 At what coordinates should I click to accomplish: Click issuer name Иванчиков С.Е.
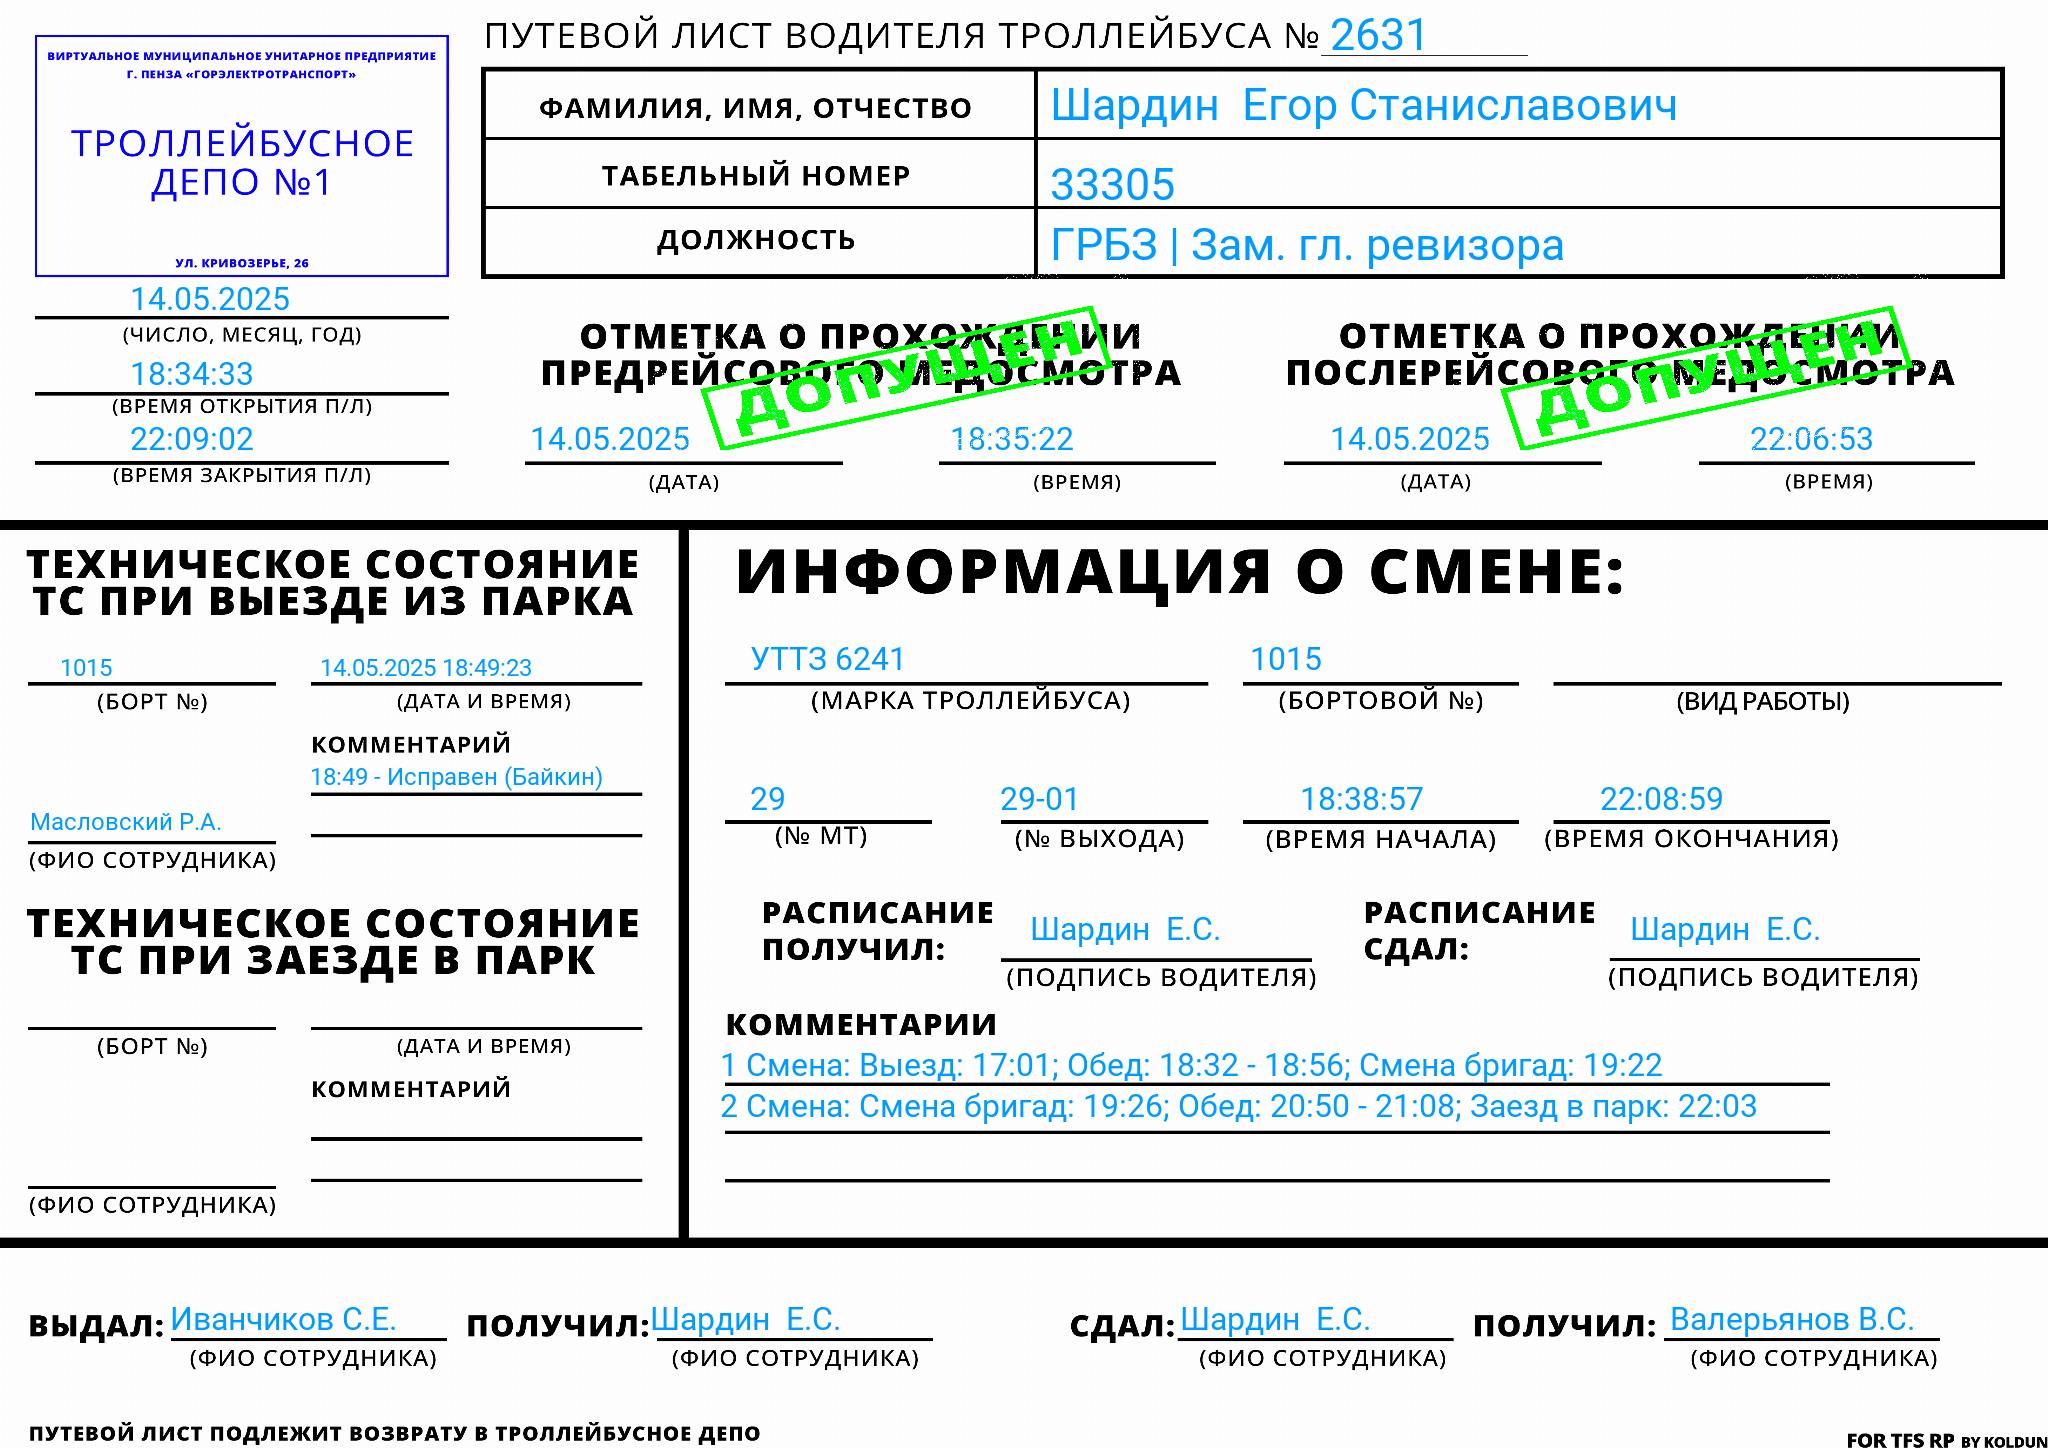[284, 1319]
